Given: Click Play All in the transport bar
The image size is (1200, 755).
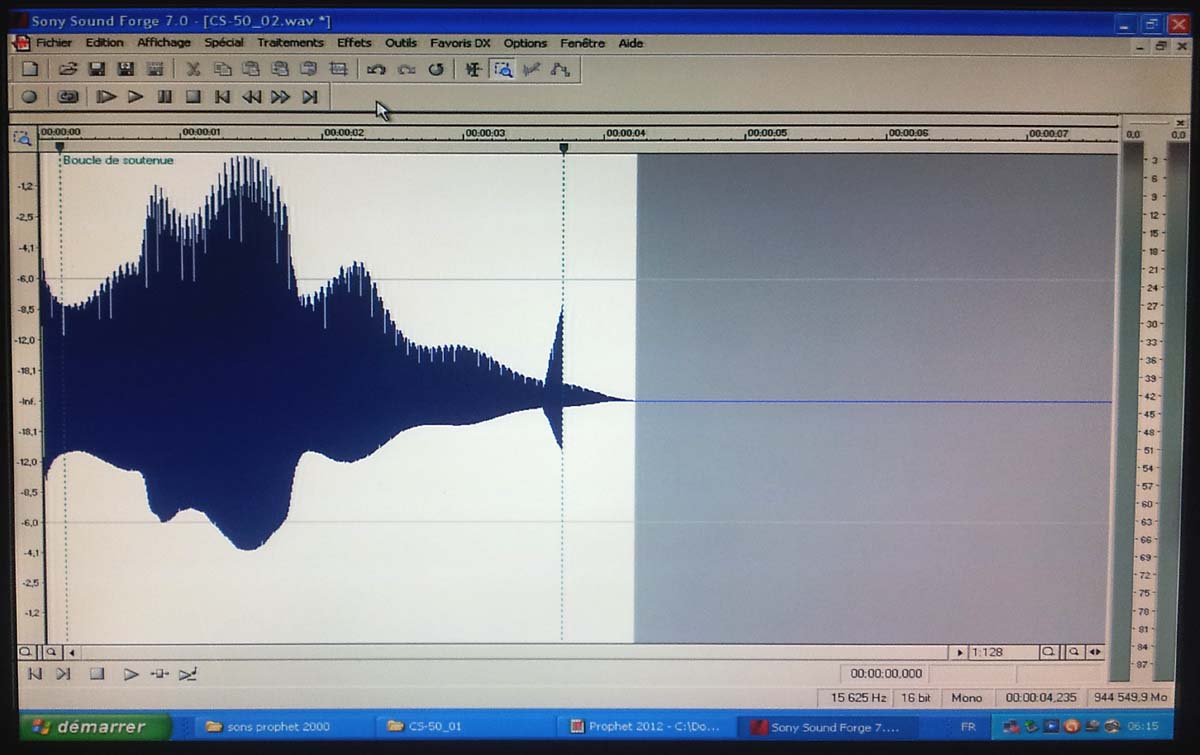Looking at the screenshot, I should tap(106, 97).
